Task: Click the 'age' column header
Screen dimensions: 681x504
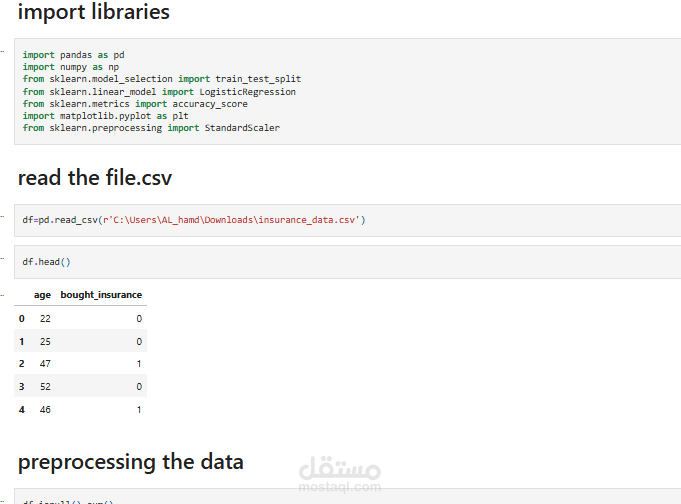Action: click(42, 295)
